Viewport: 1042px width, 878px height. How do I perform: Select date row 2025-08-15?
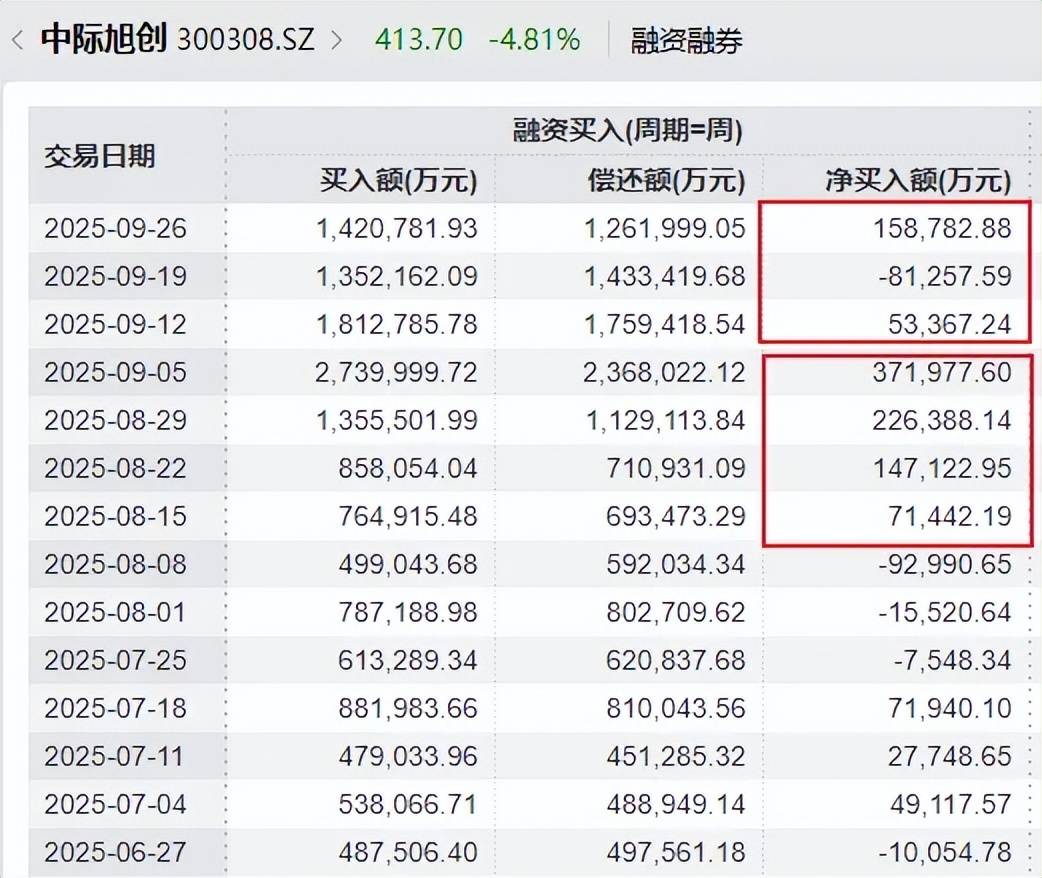pos(116,516)
